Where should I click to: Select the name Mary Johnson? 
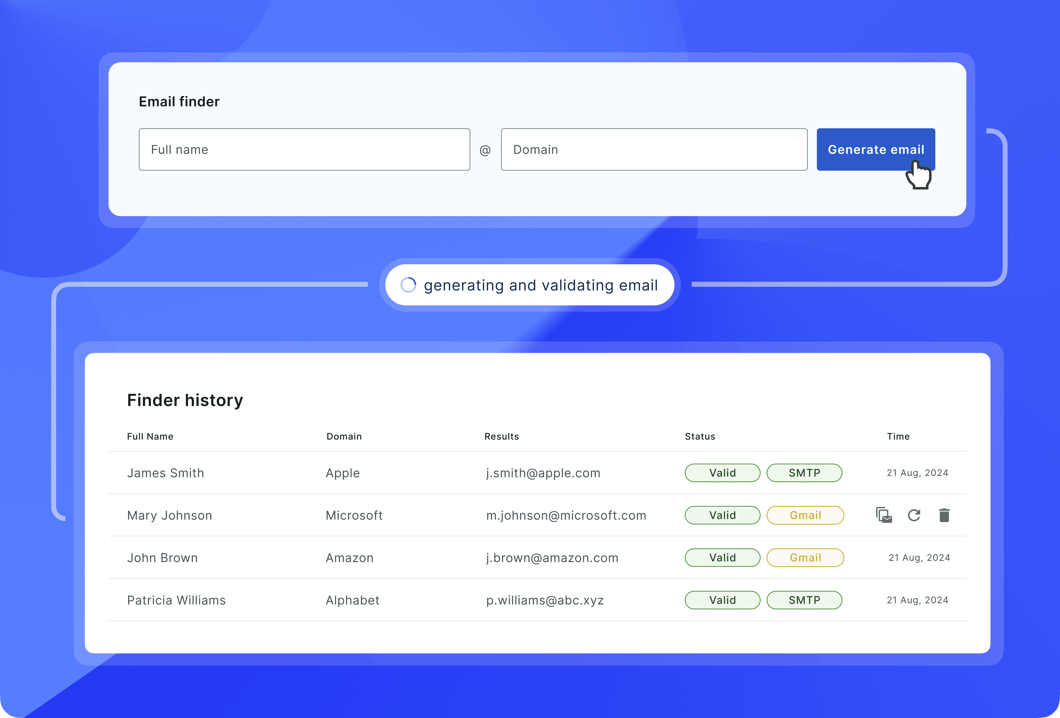170,515
